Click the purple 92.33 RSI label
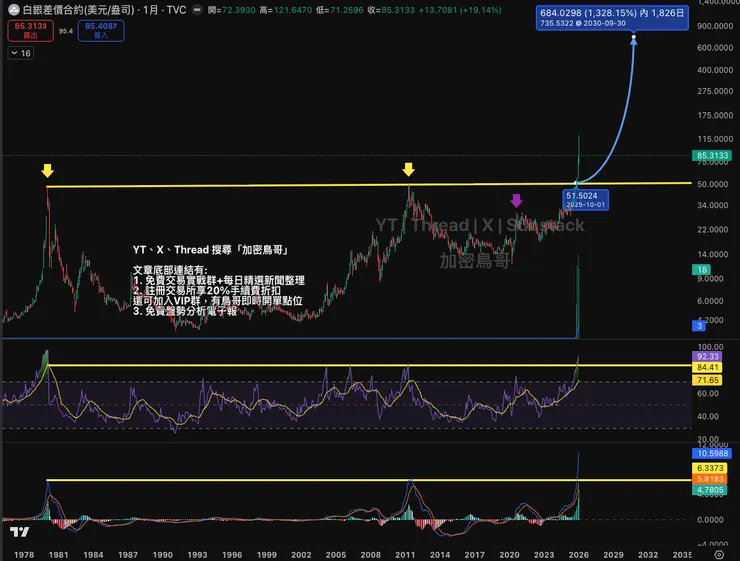The width and height of the screenshot is (740, 561). (707, 356)
